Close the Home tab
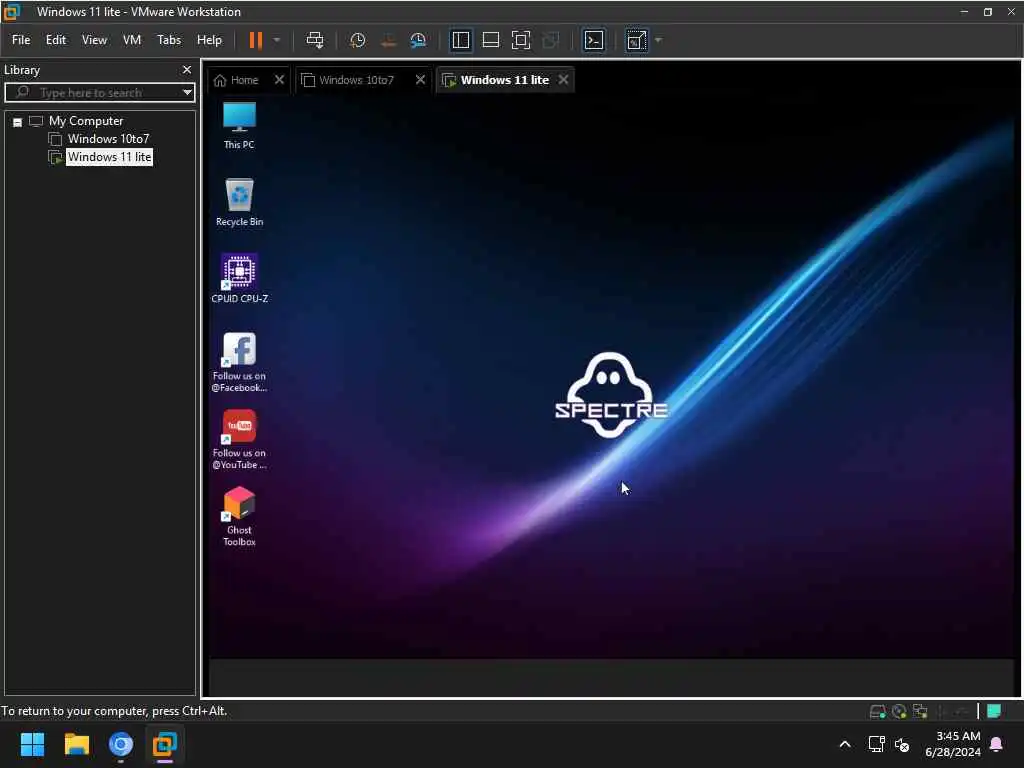Image resolution: width=1024 pixels, height=768 pixels. click(280, 79)
